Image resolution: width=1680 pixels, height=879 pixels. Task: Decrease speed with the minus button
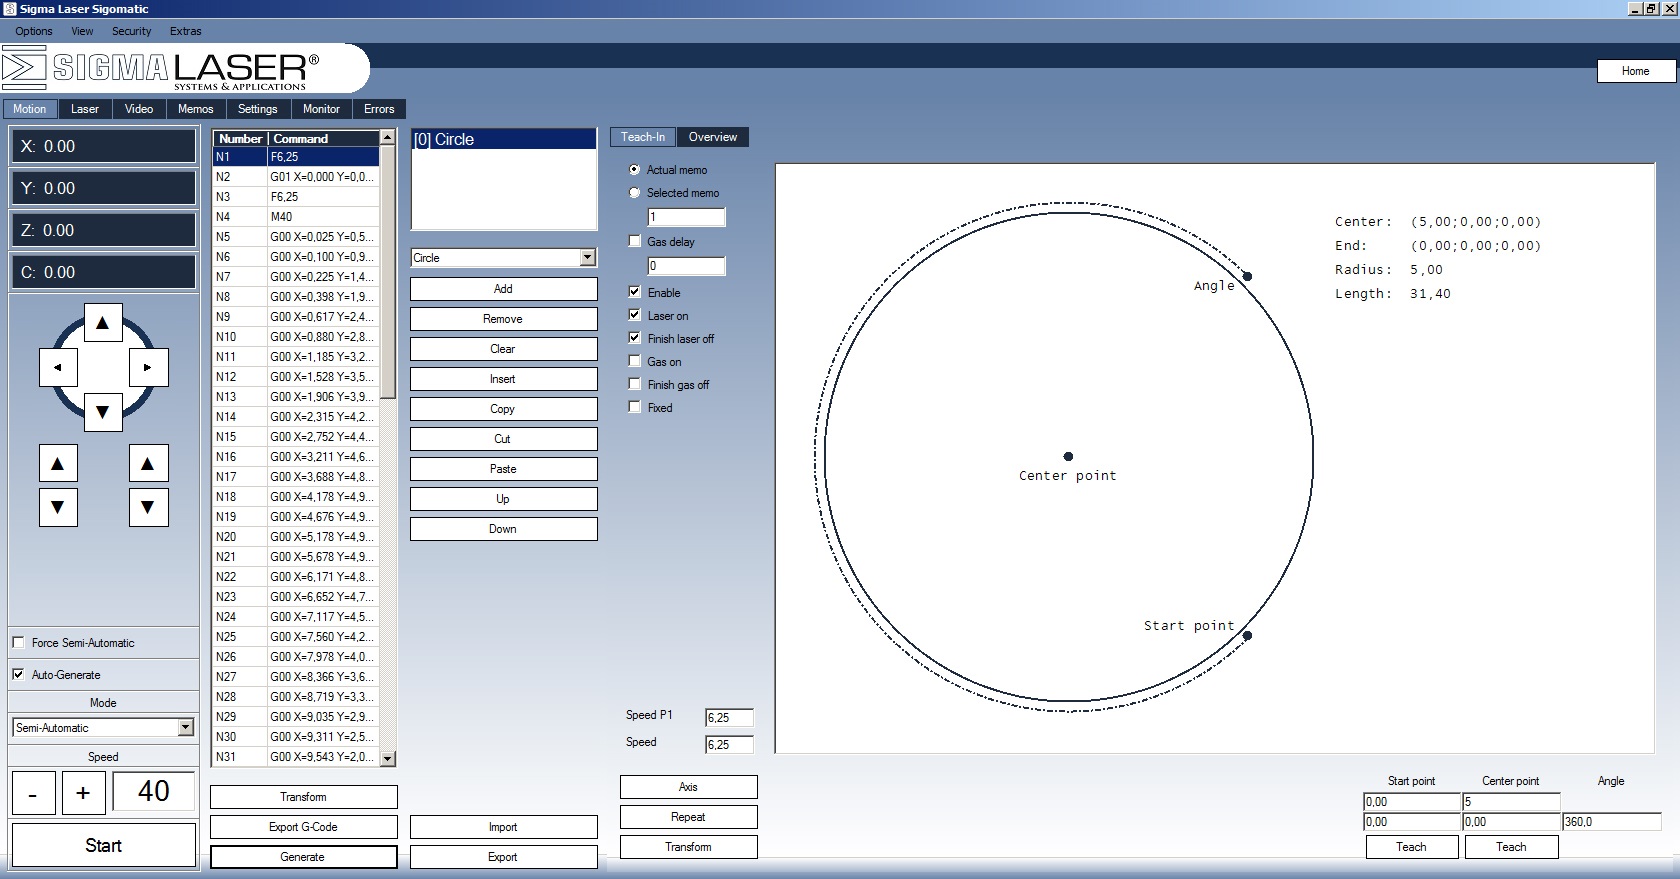coord(33,793)
